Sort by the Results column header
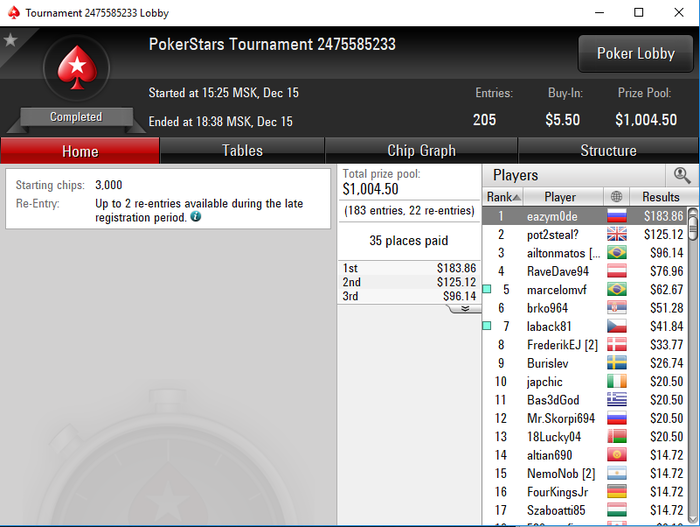700x527 pixels. pyautogui.click(x=661, y=197)
